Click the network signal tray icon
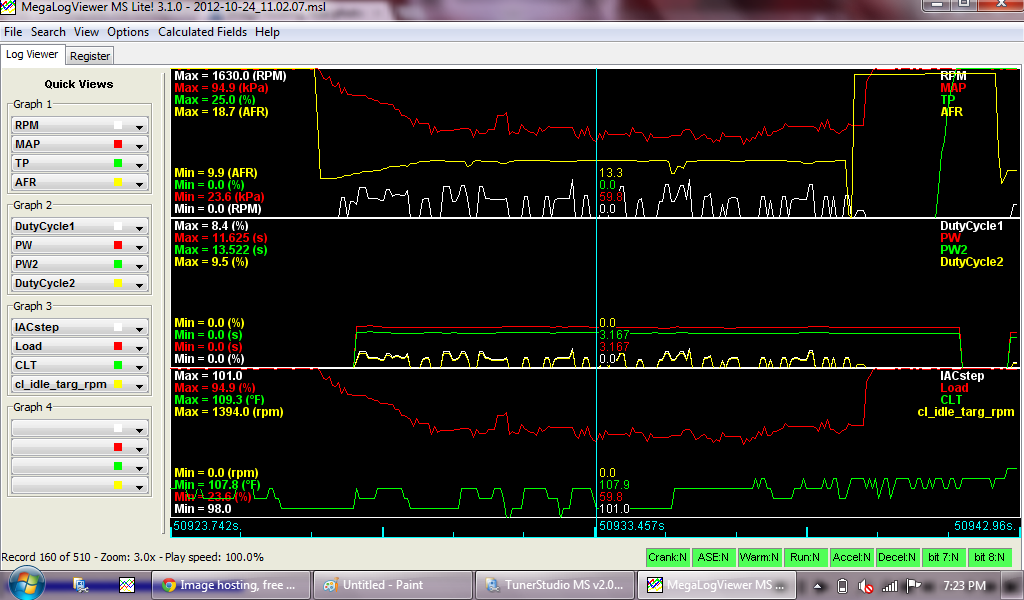 [889, 586]
